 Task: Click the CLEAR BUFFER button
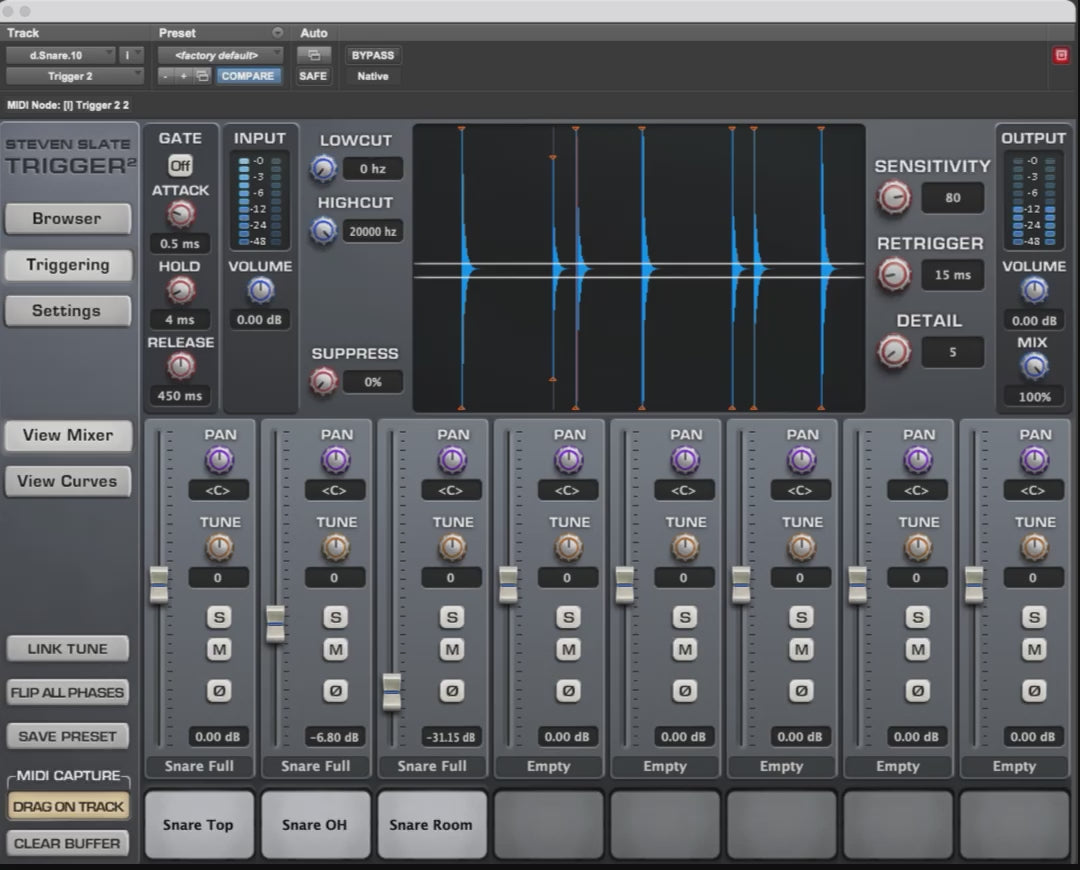pyautogui.click(x=68, y=843)
